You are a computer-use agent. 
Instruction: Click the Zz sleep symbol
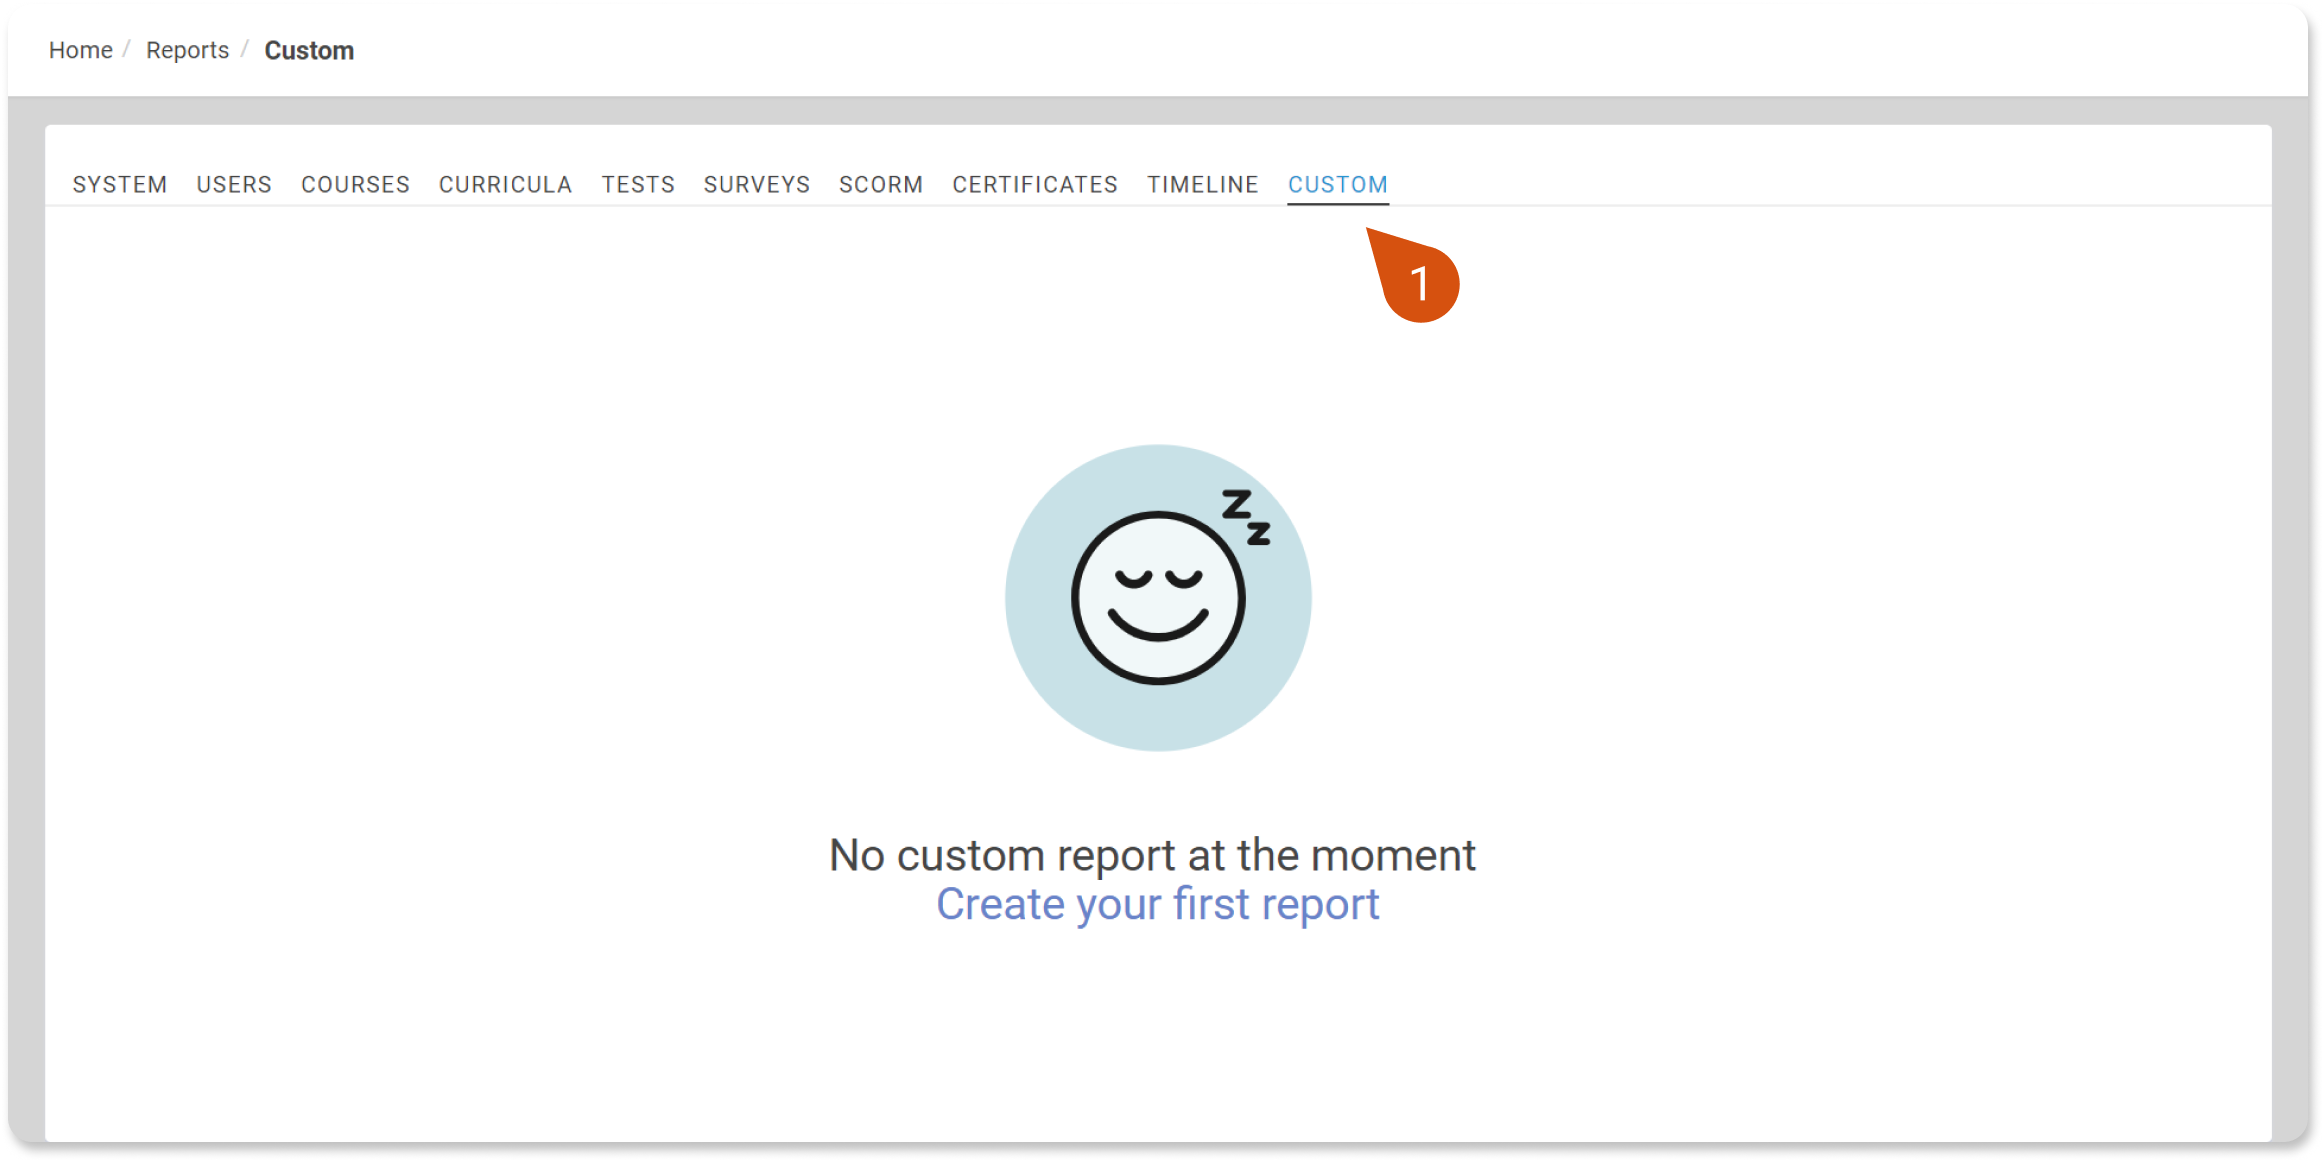(1246, 517)
